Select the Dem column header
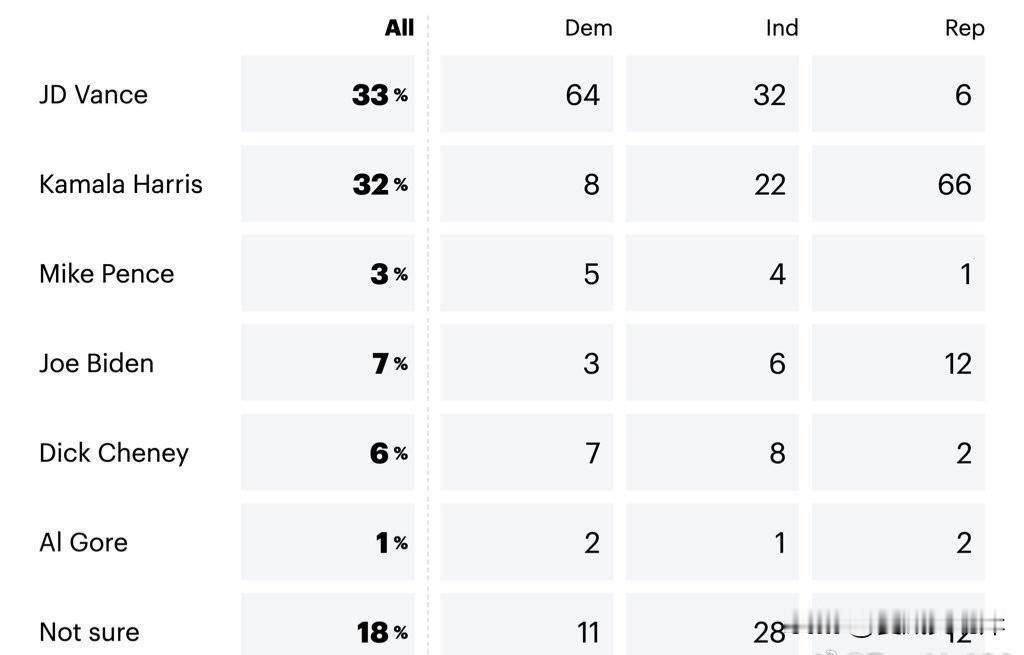The image size is (1024, 655). pyautogui.click(x=588, y=28)
